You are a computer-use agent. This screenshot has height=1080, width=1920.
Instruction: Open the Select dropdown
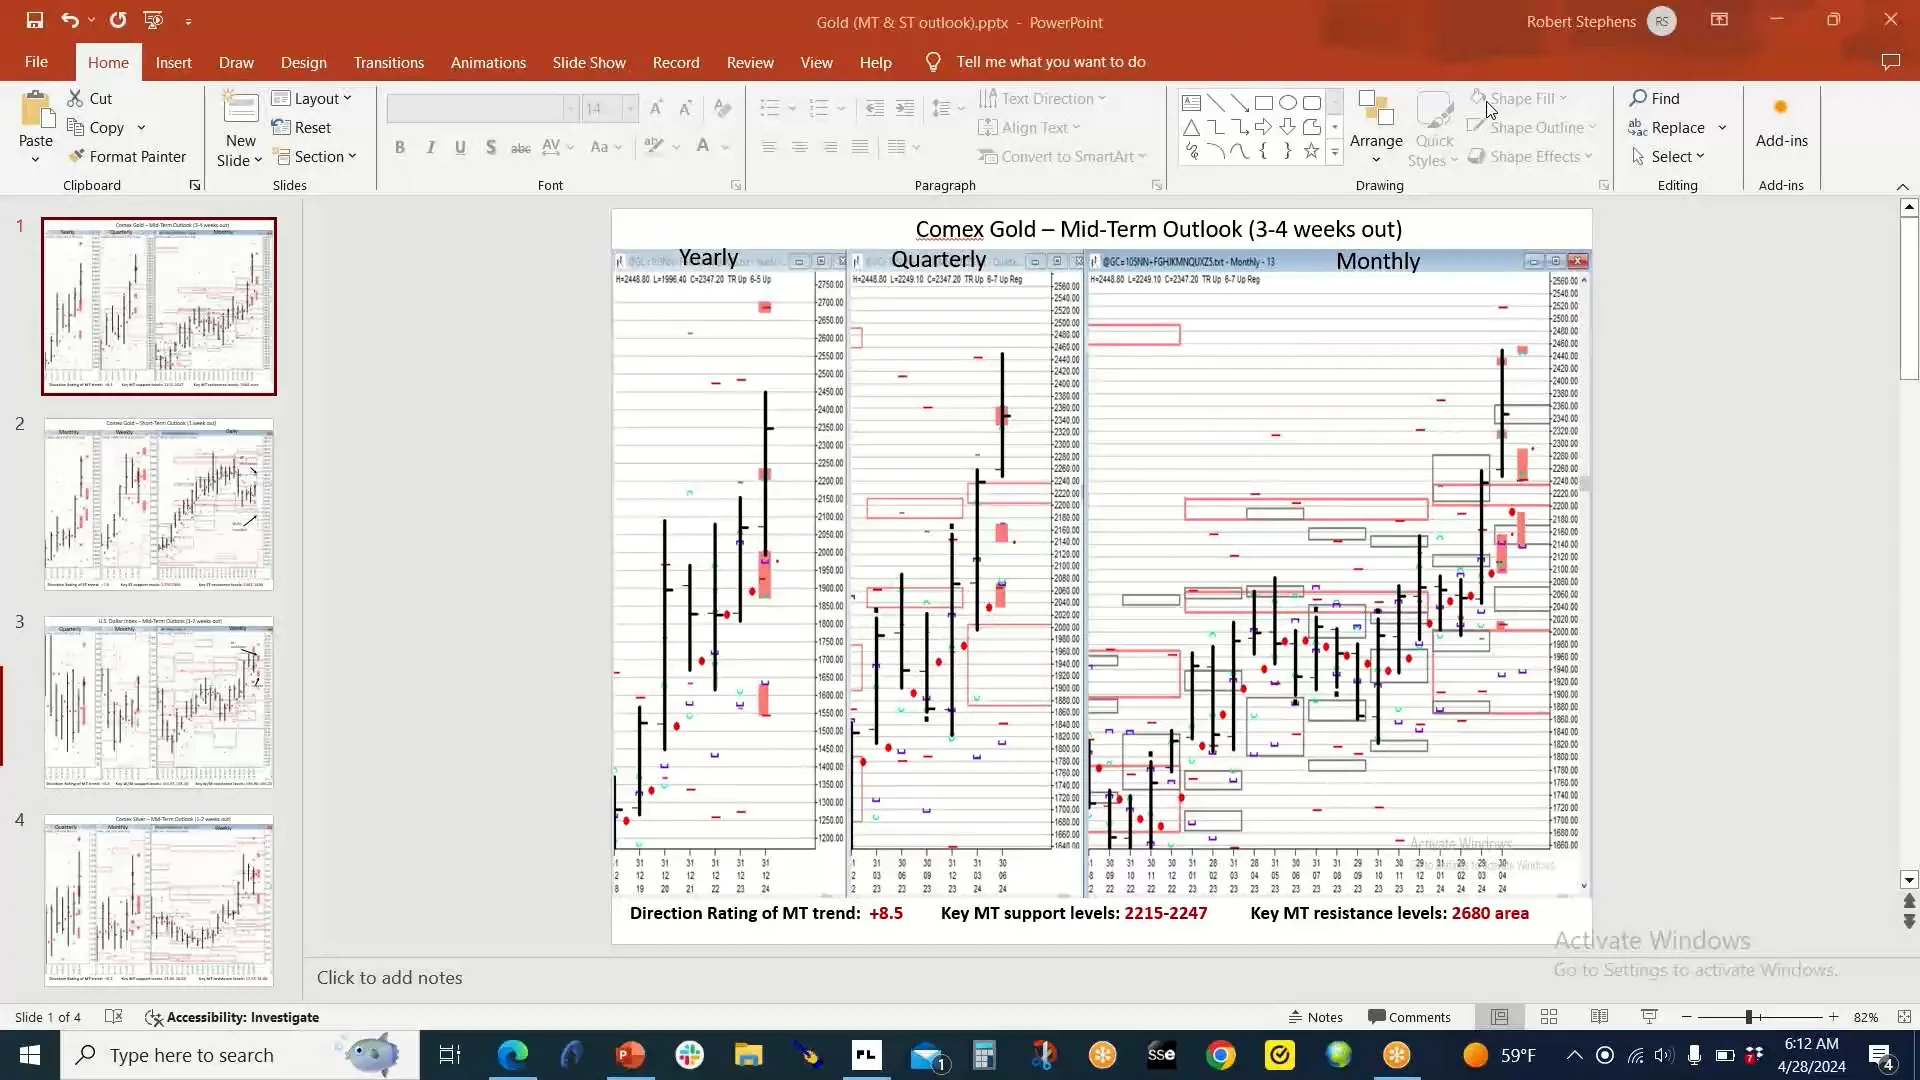[1667, 156]
